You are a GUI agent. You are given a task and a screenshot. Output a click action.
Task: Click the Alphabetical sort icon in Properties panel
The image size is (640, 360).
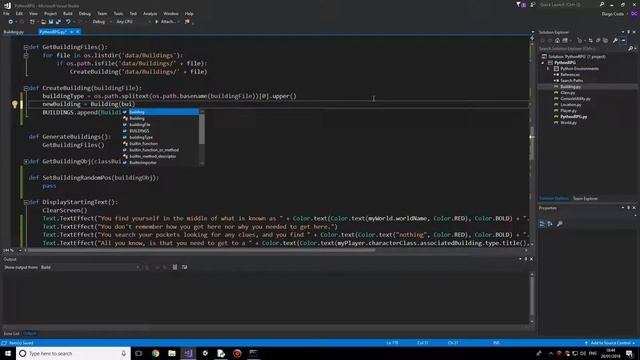[550, 224]
